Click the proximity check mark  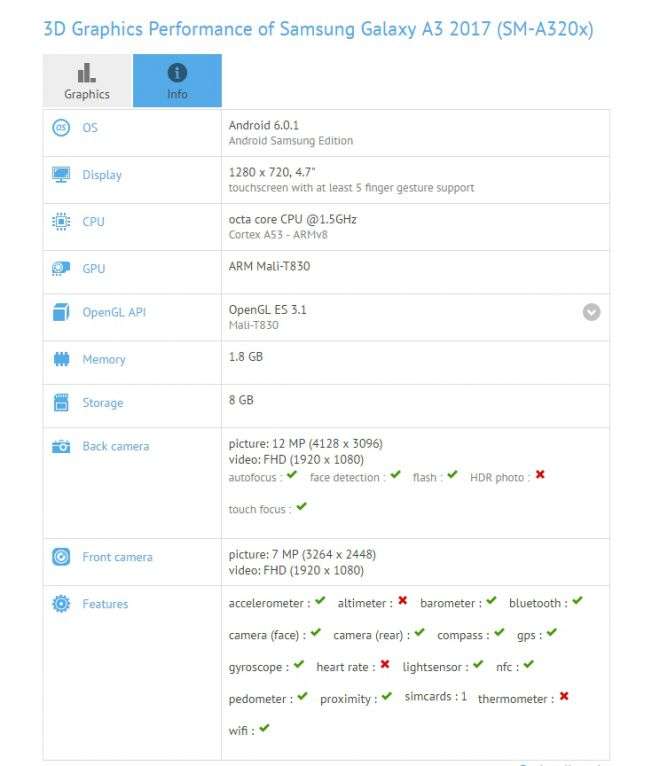point(387,696)
